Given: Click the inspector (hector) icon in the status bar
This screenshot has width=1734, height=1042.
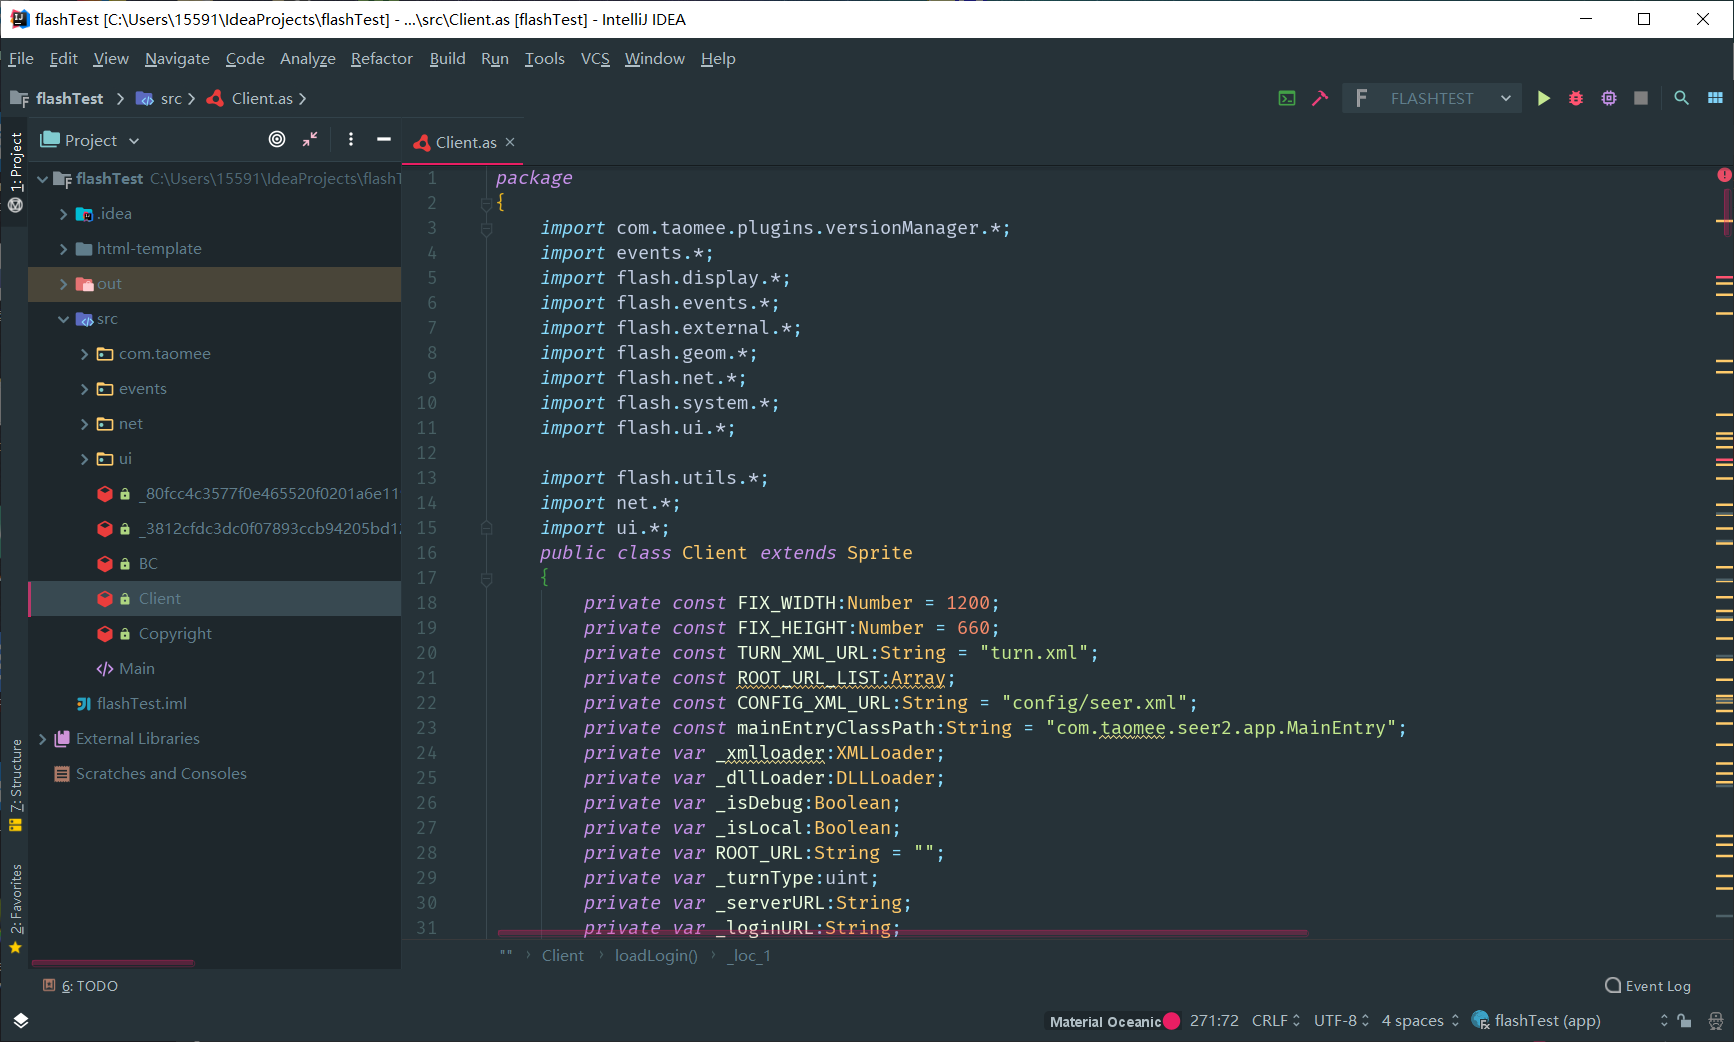Looking at the screenshot, I should [1716, 1021].
